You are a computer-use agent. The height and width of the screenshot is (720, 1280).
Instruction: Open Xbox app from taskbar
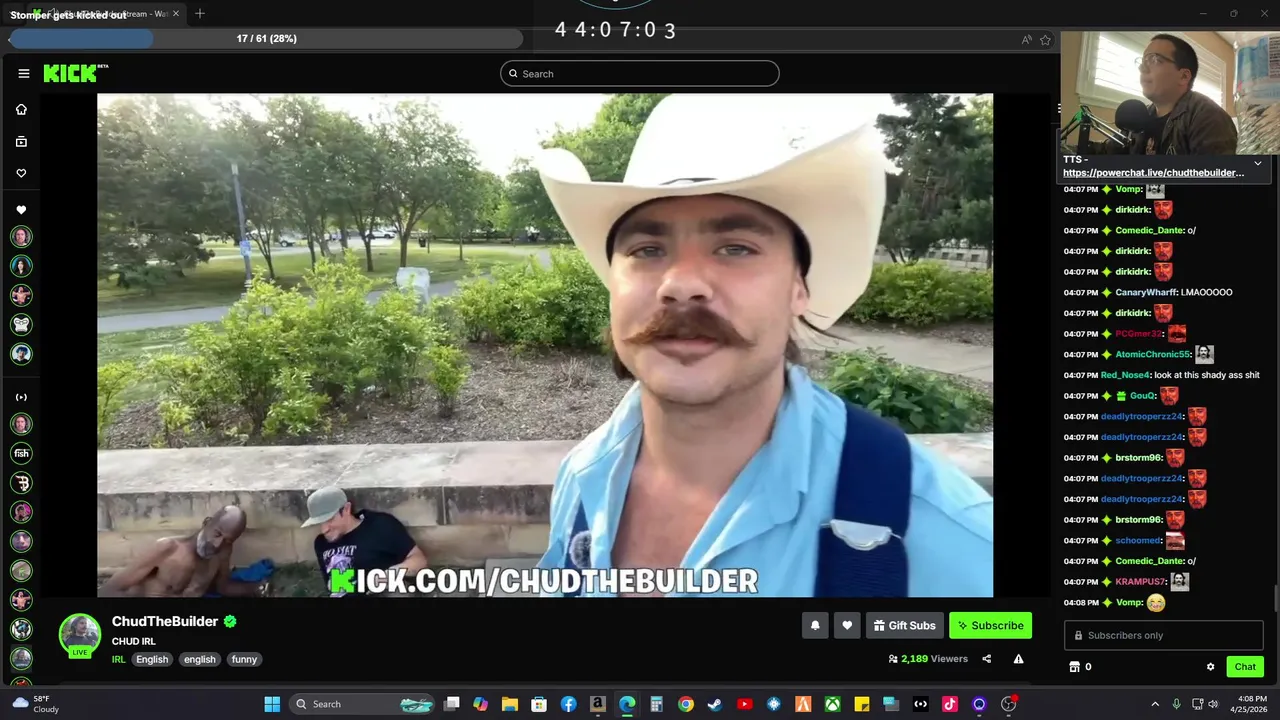[832, 704]
